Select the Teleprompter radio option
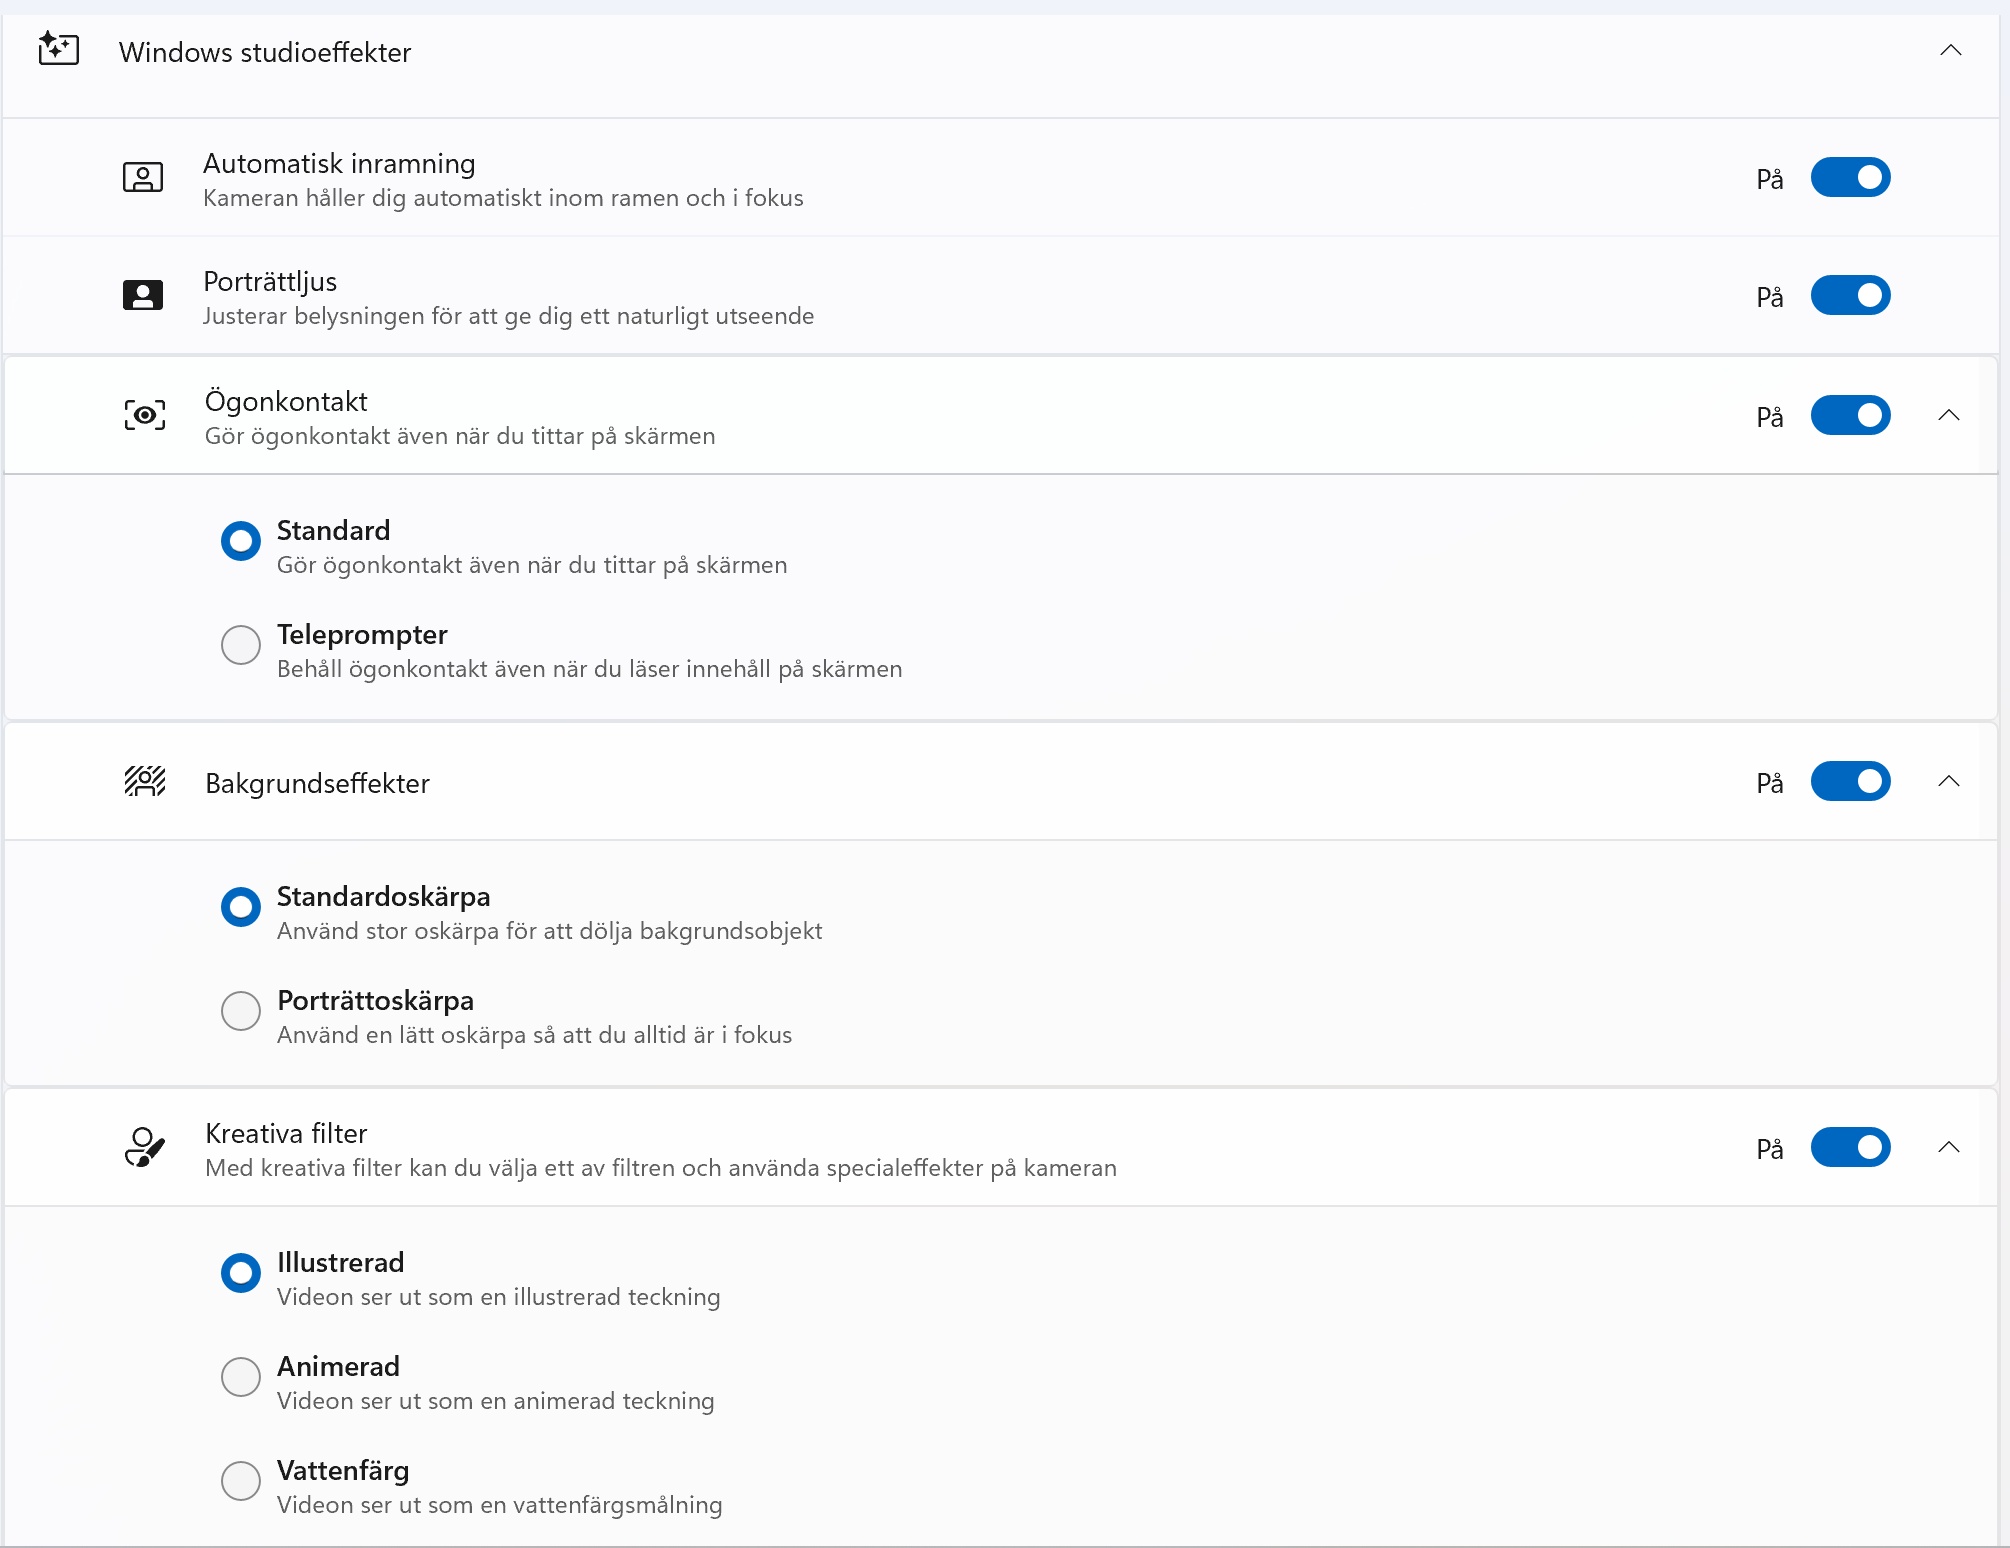Screen dimensions: 2010x1548 (x=241, y=645)
